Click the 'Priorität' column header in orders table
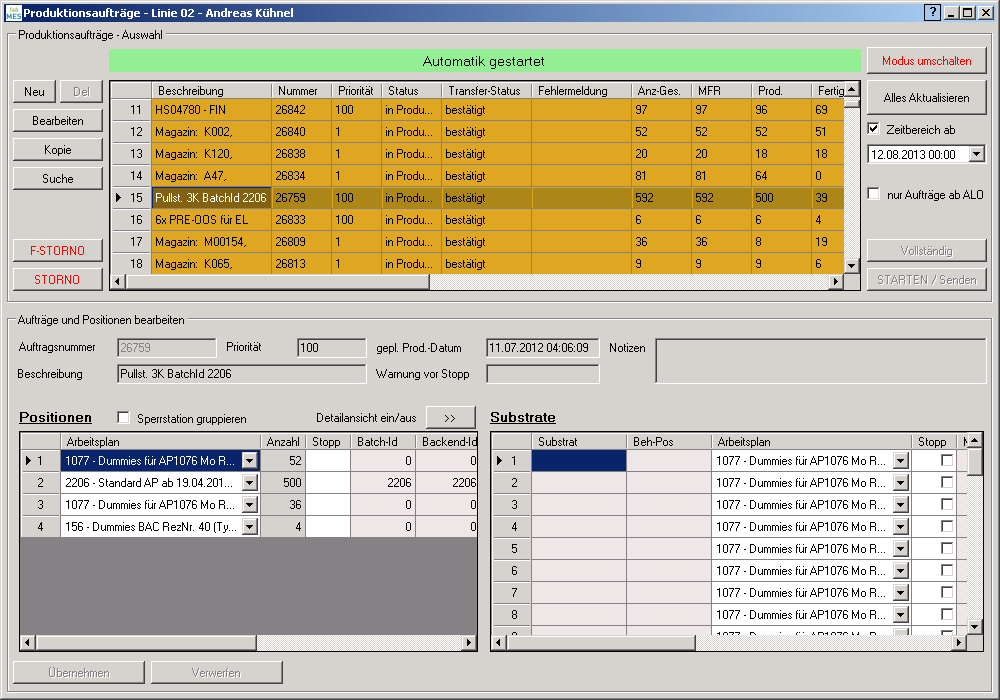Image resolution: width=1000 pixels, height=700 pixels. click(x=355, y=91)
